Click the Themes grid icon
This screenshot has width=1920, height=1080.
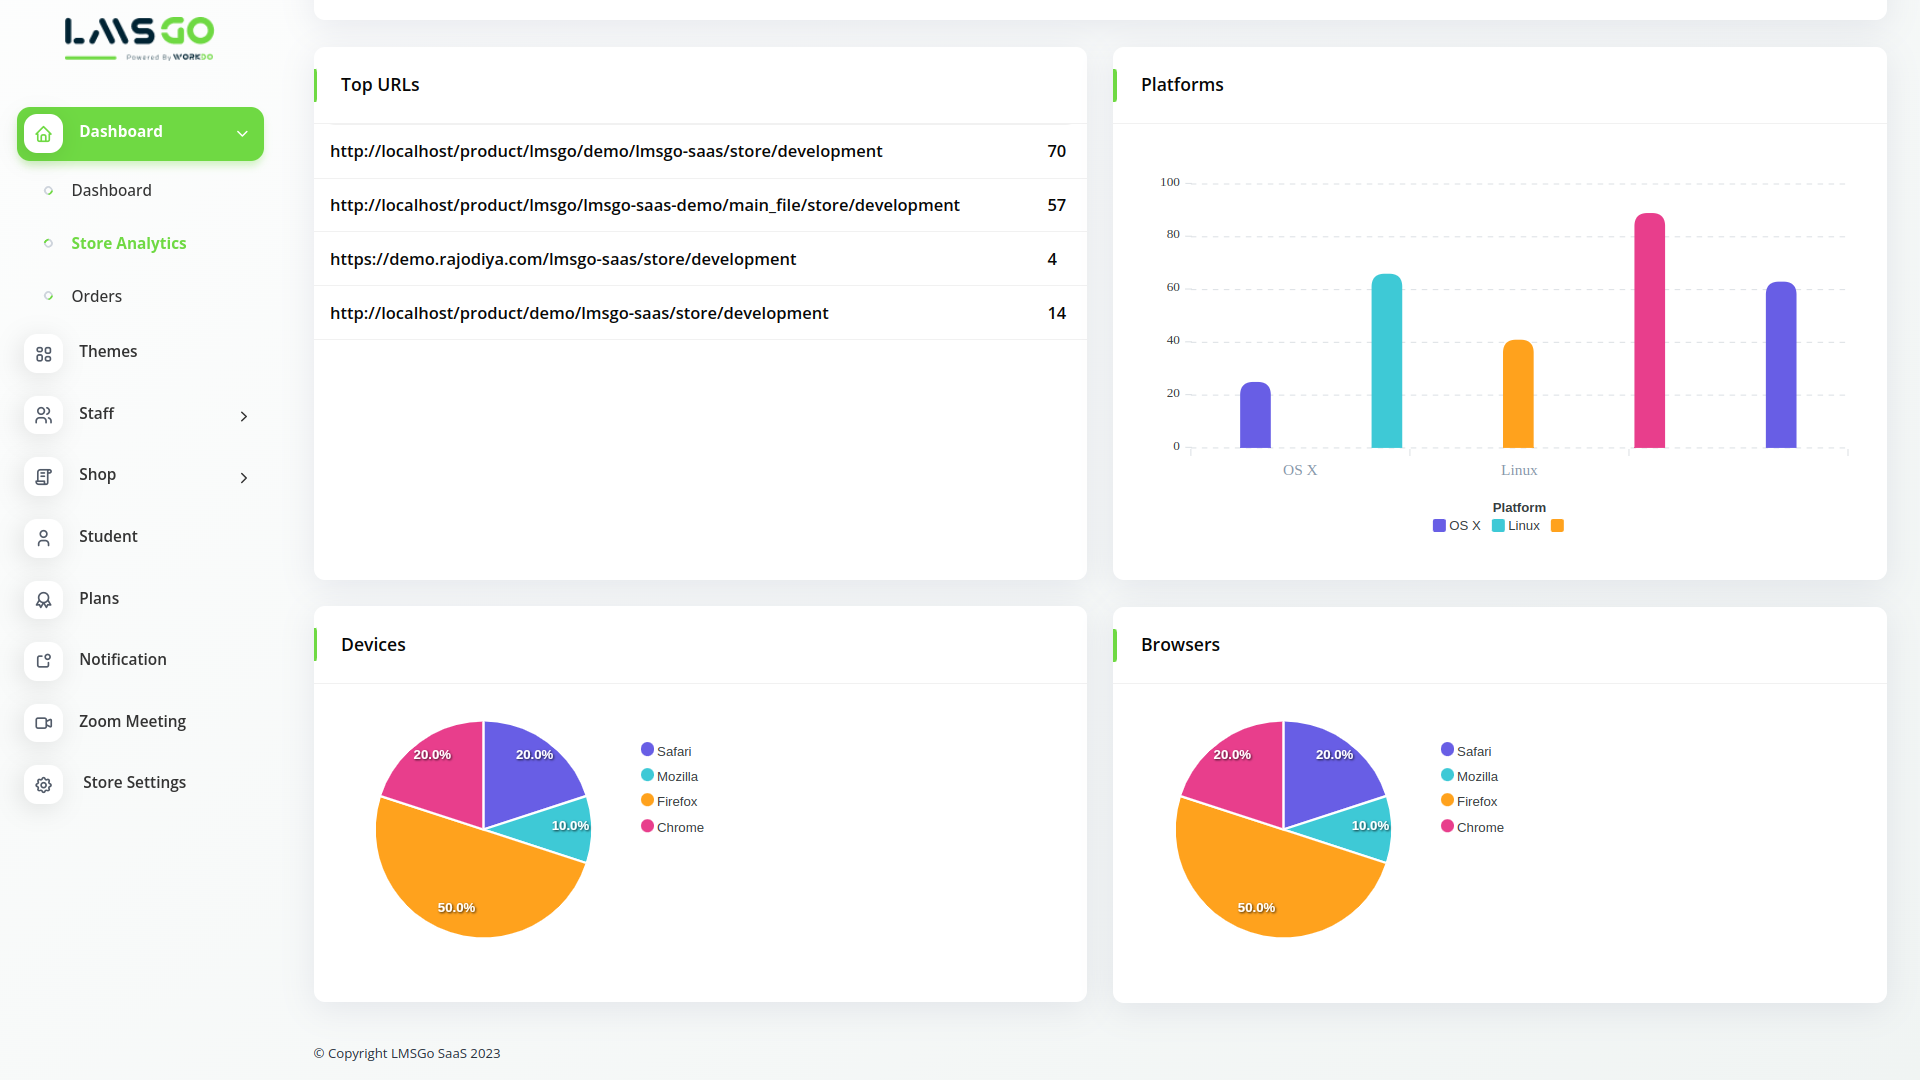coord(43,354)
